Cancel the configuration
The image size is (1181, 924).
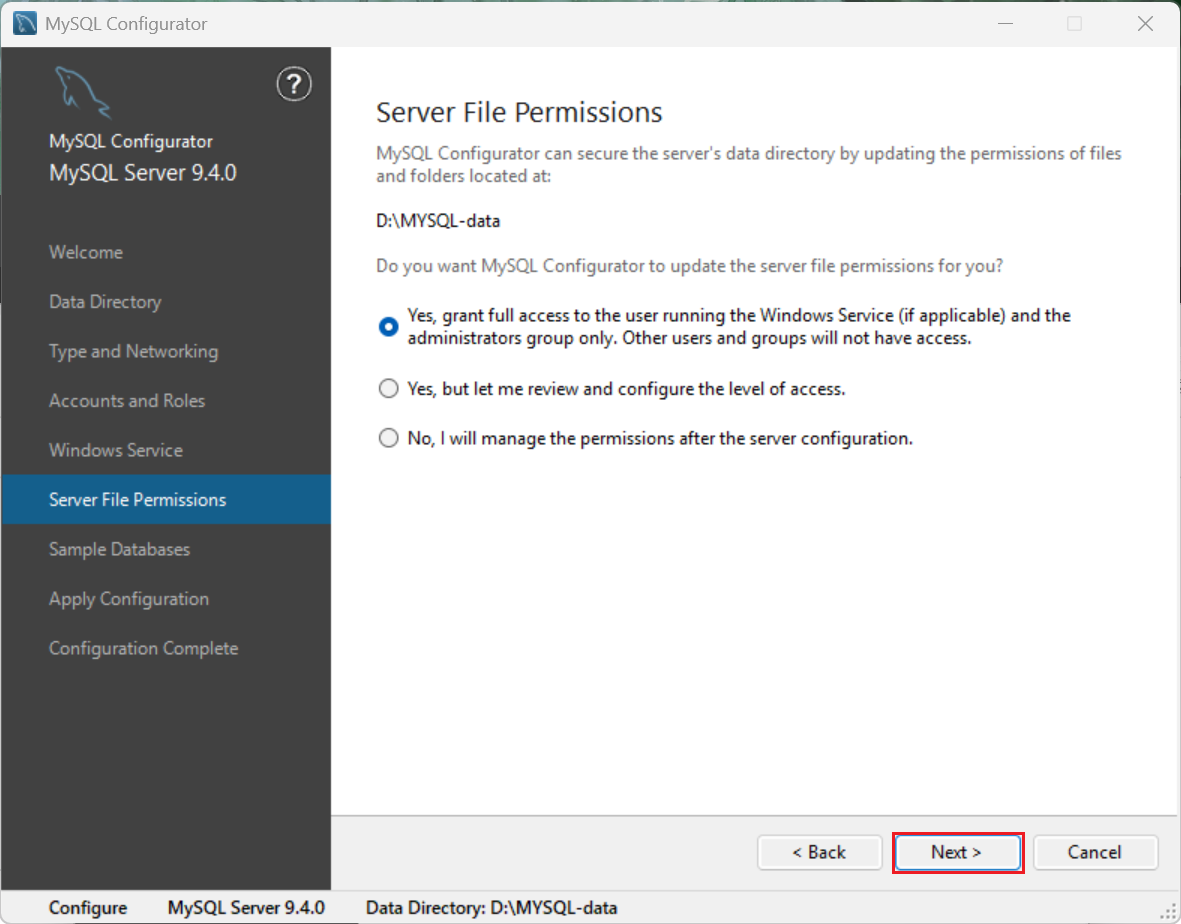(1095, 852)
